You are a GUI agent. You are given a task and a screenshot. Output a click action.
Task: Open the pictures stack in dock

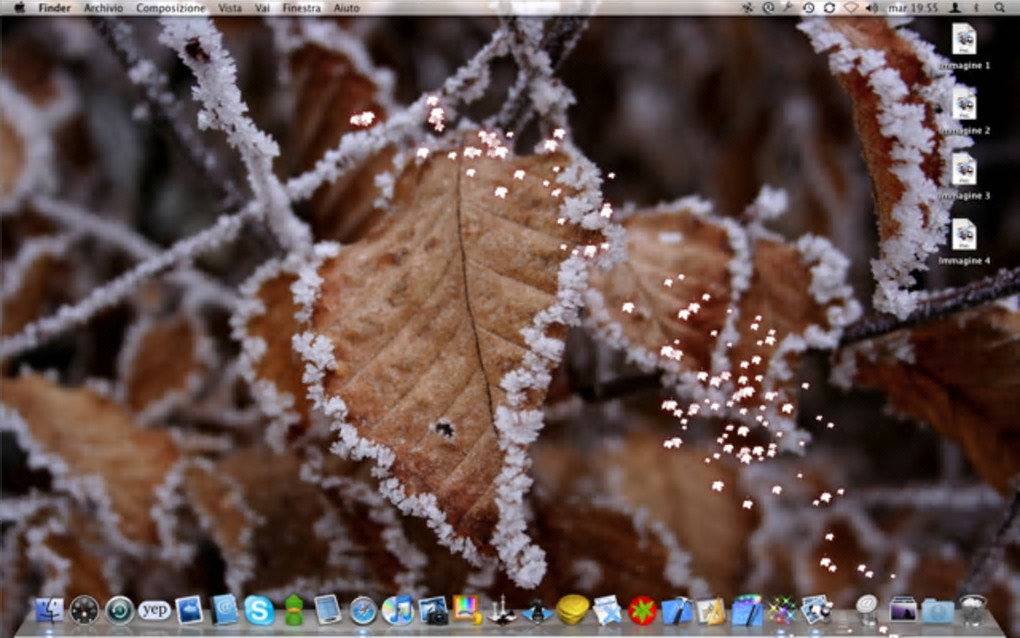(903, 611)
